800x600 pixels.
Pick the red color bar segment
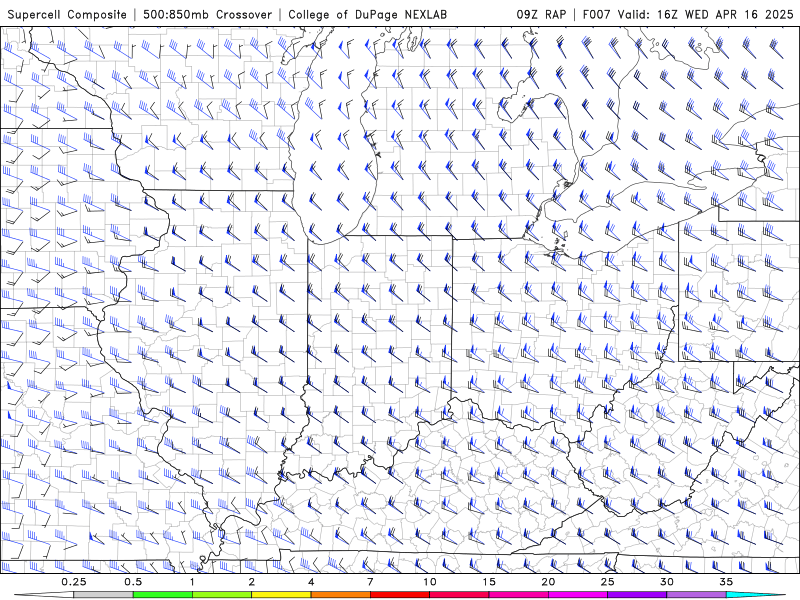pos(400,595)
